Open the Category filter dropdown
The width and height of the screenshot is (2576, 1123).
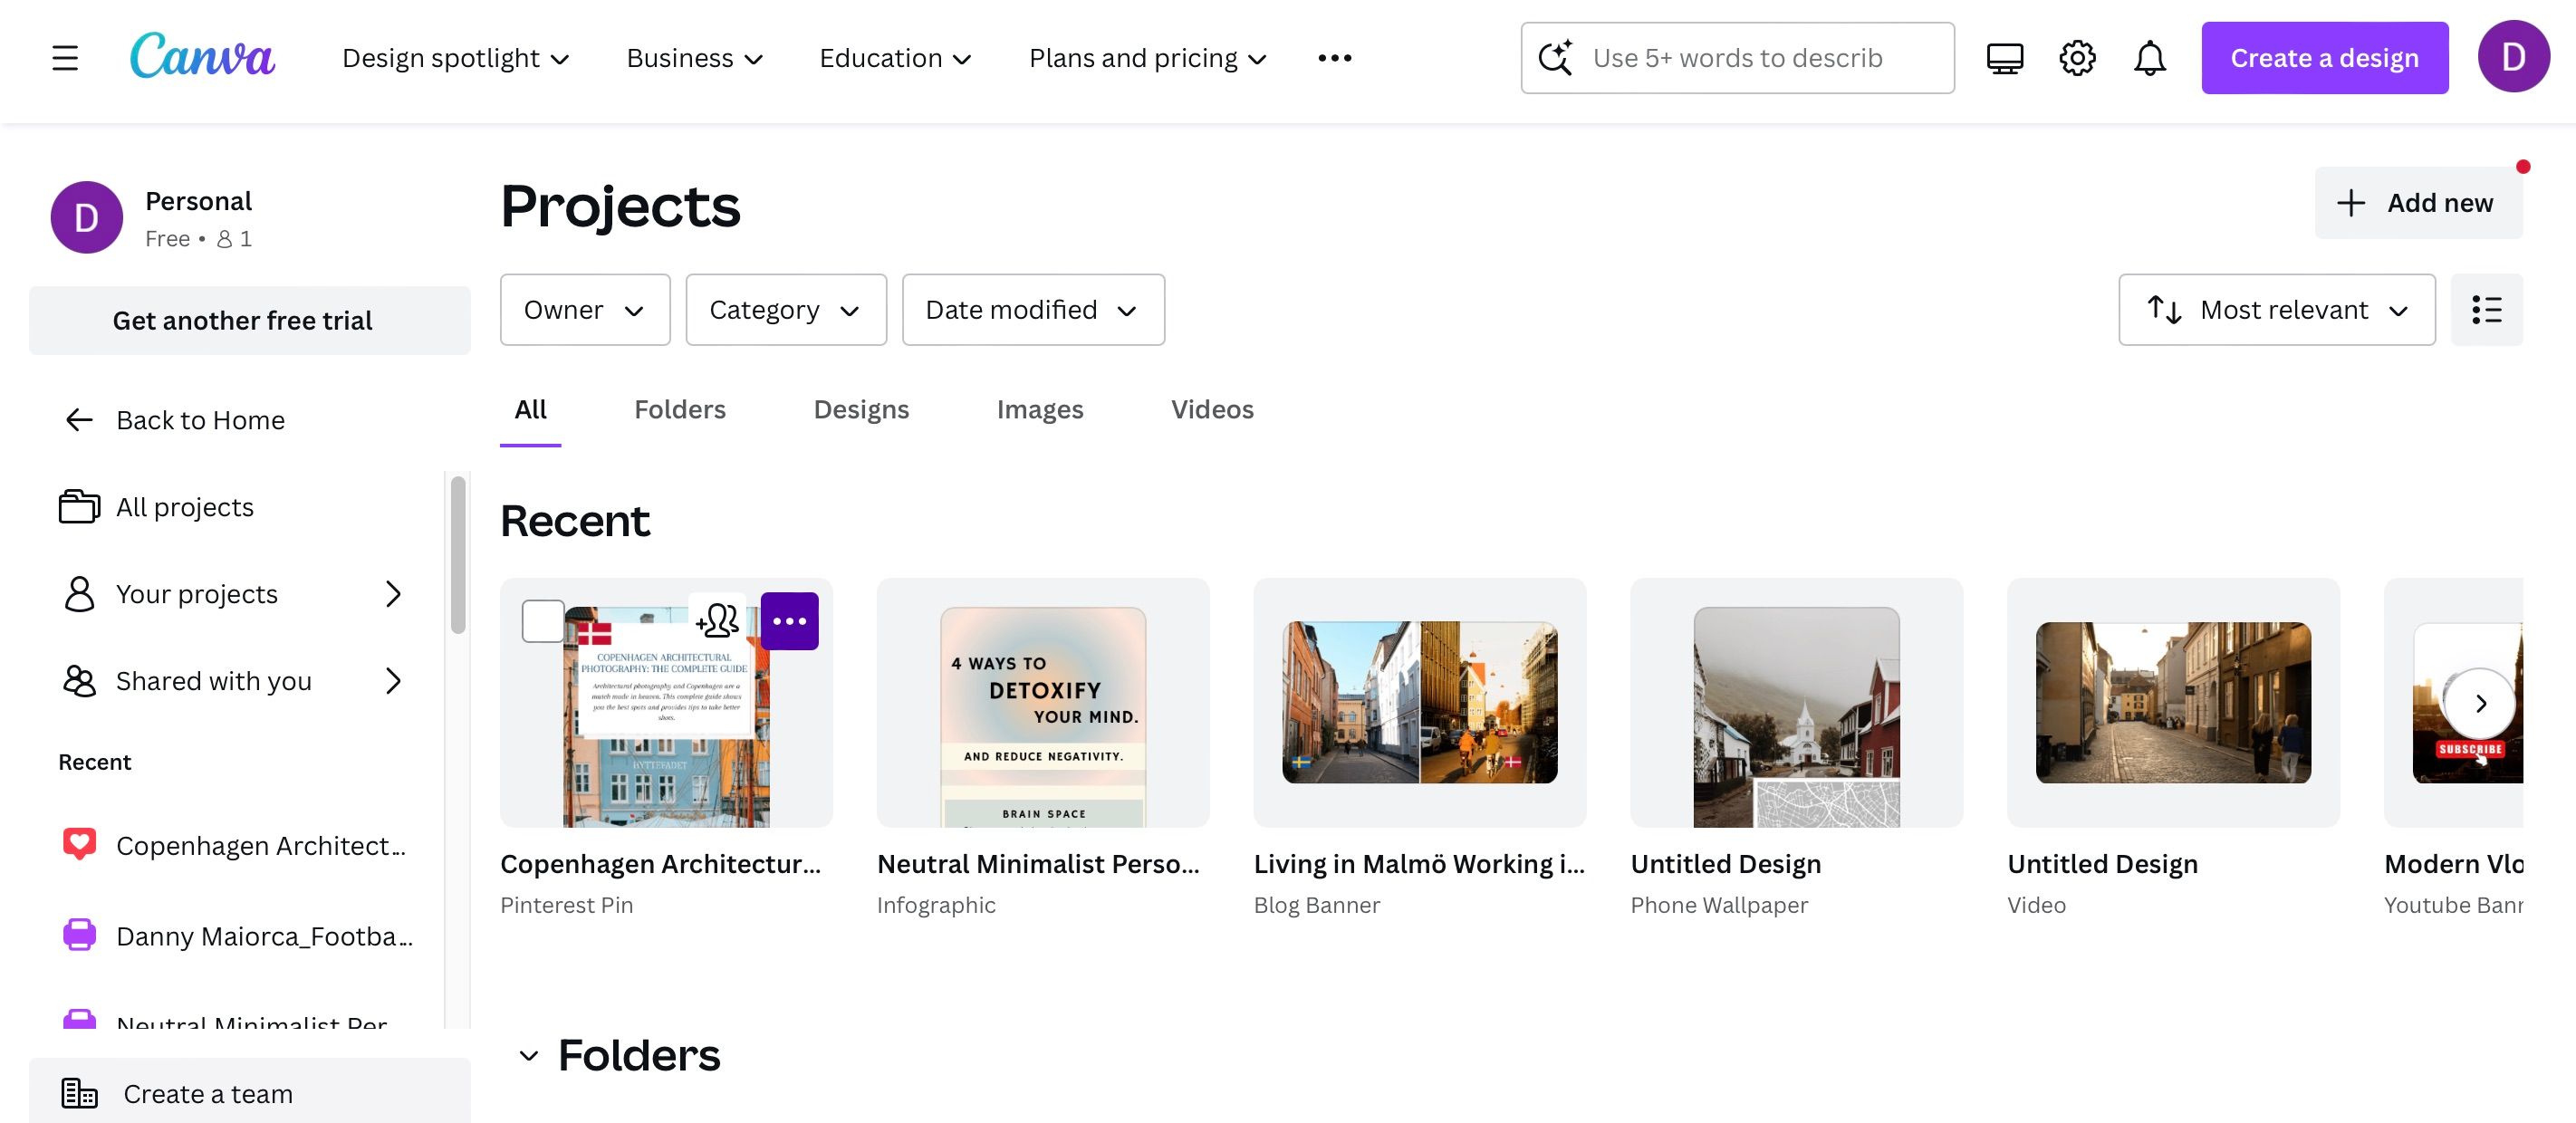point(786,310)
